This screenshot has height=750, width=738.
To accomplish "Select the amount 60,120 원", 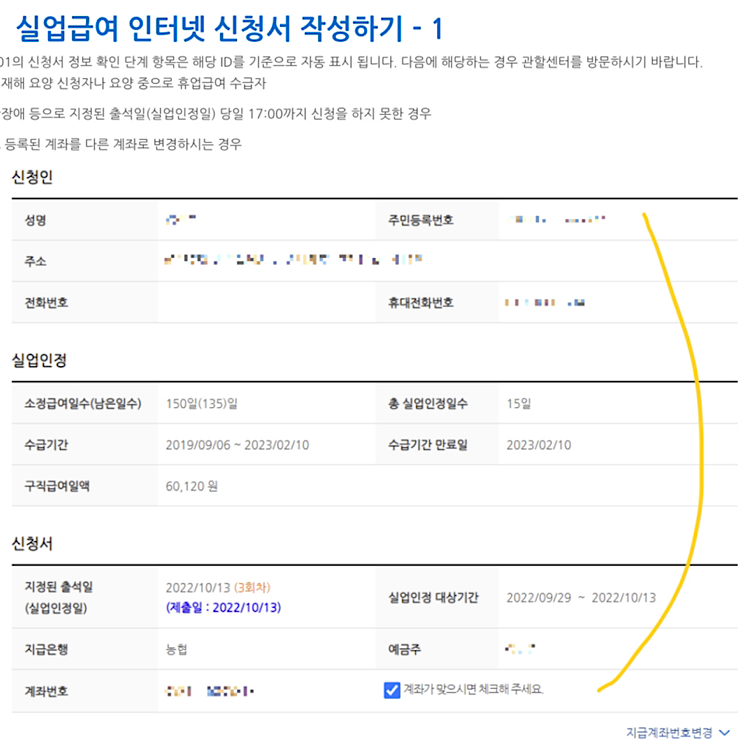I will tap(192, 486).
